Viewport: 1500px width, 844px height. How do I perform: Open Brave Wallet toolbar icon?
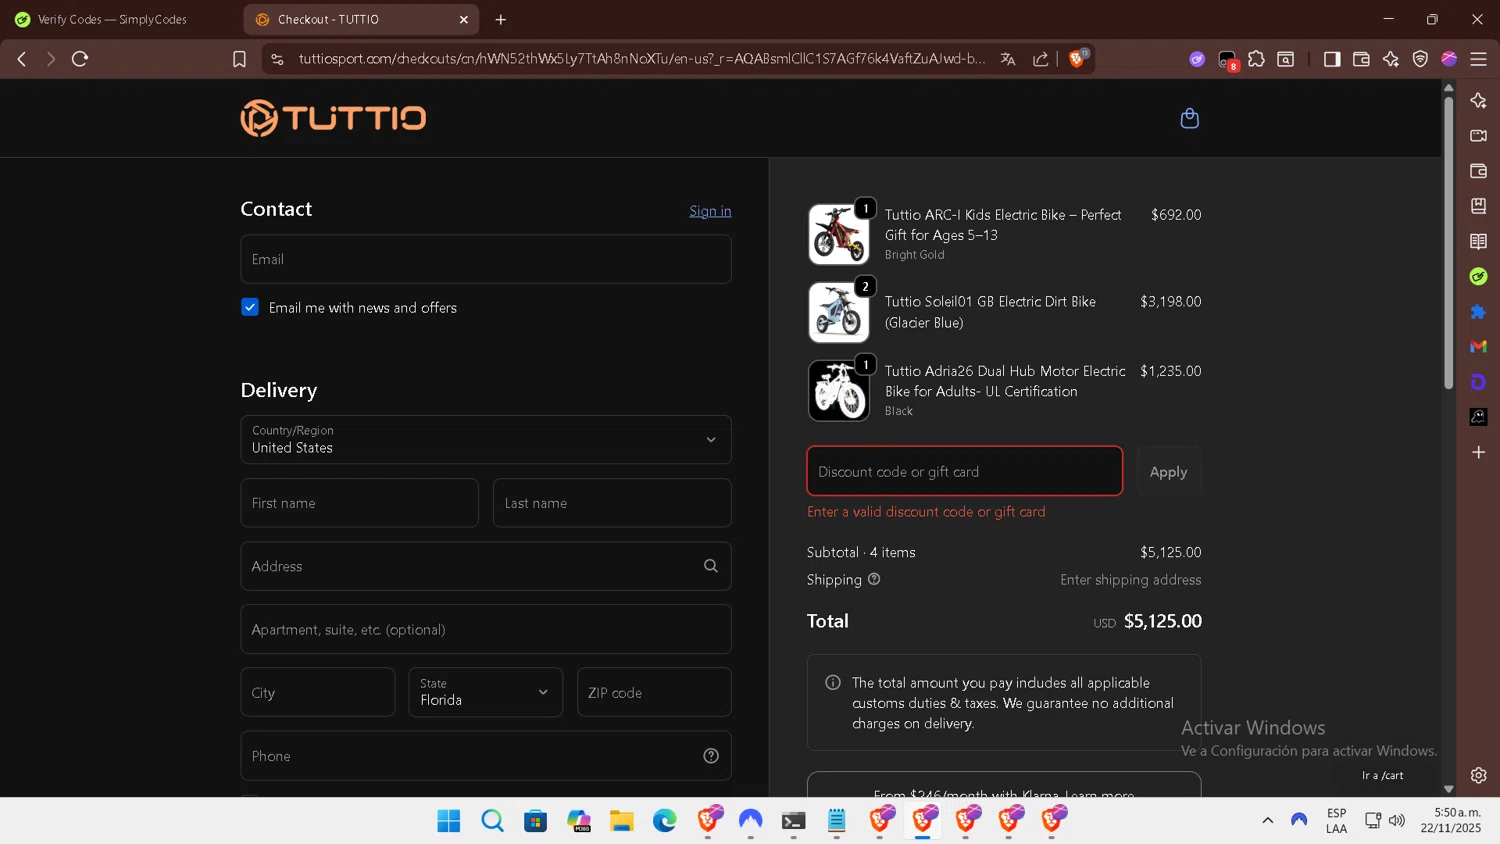click(x=1361, y=59)
